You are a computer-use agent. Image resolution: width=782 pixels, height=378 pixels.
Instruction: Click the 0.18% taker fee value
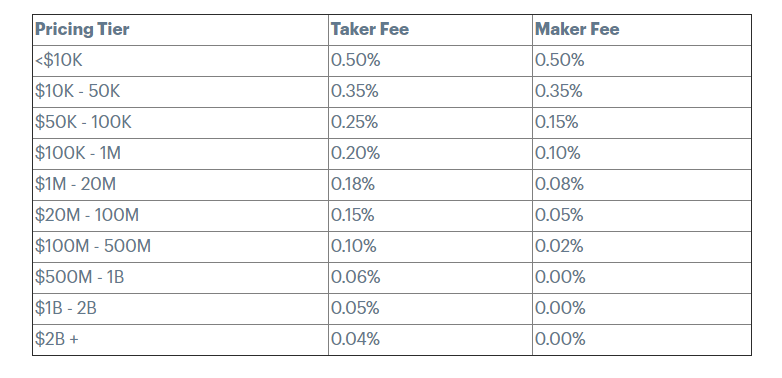click(353, 184)
